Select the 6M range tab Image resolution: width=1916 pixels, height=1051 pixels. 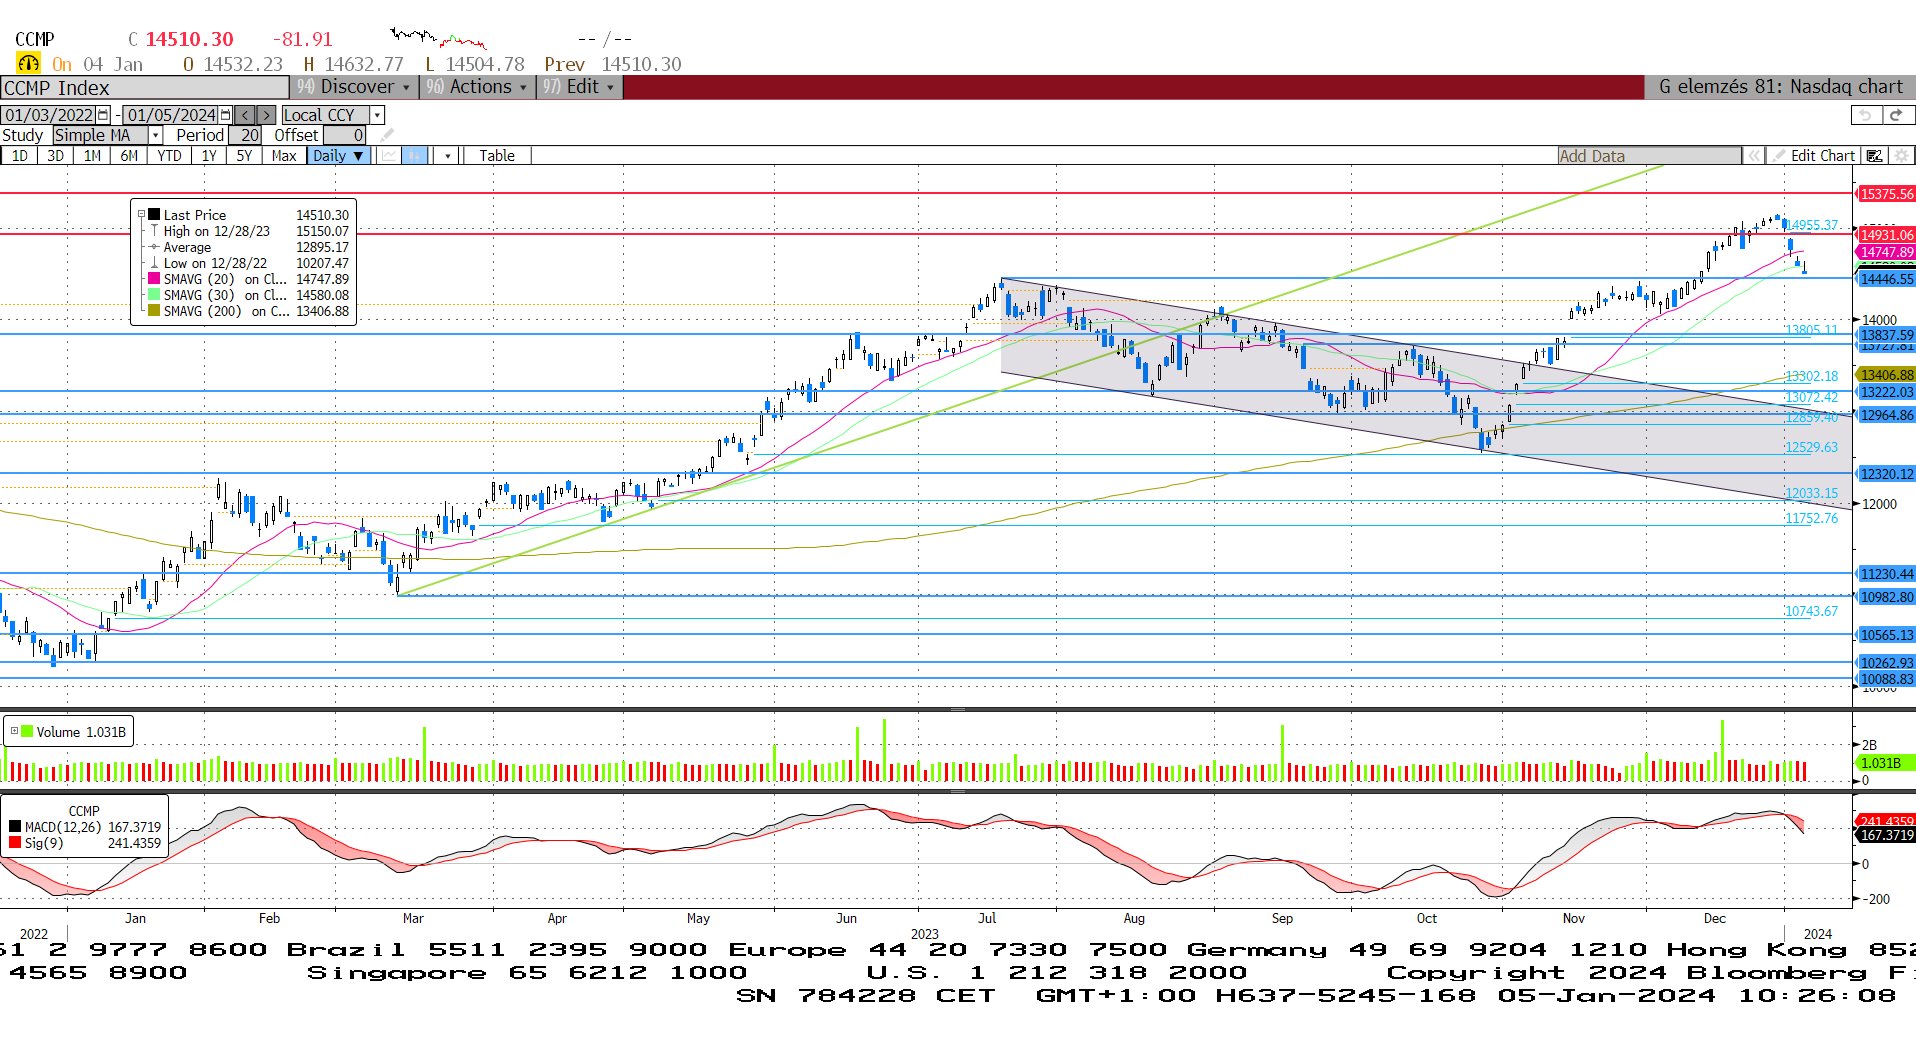129,156
